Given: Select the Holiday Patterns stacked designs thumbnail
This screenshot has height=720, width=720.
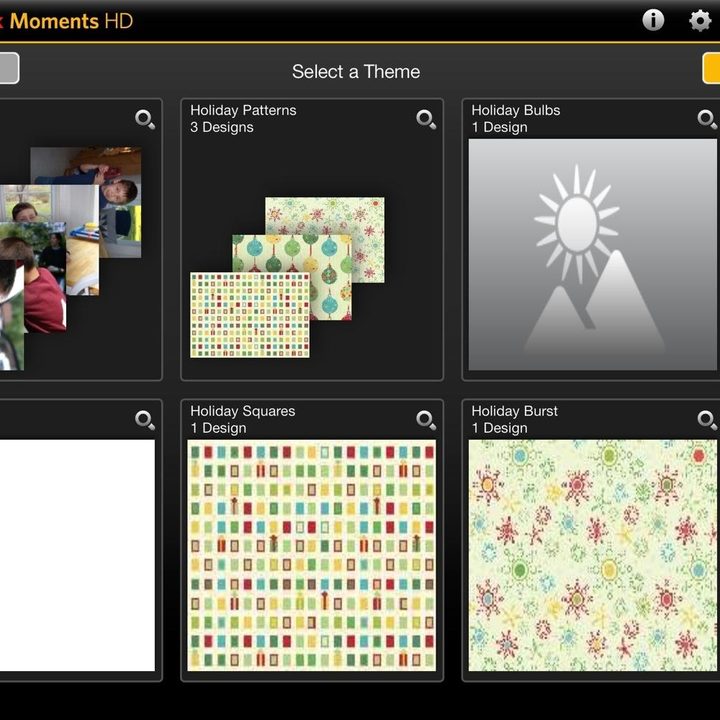Looking at the screenshot, I should click(287, 277).
